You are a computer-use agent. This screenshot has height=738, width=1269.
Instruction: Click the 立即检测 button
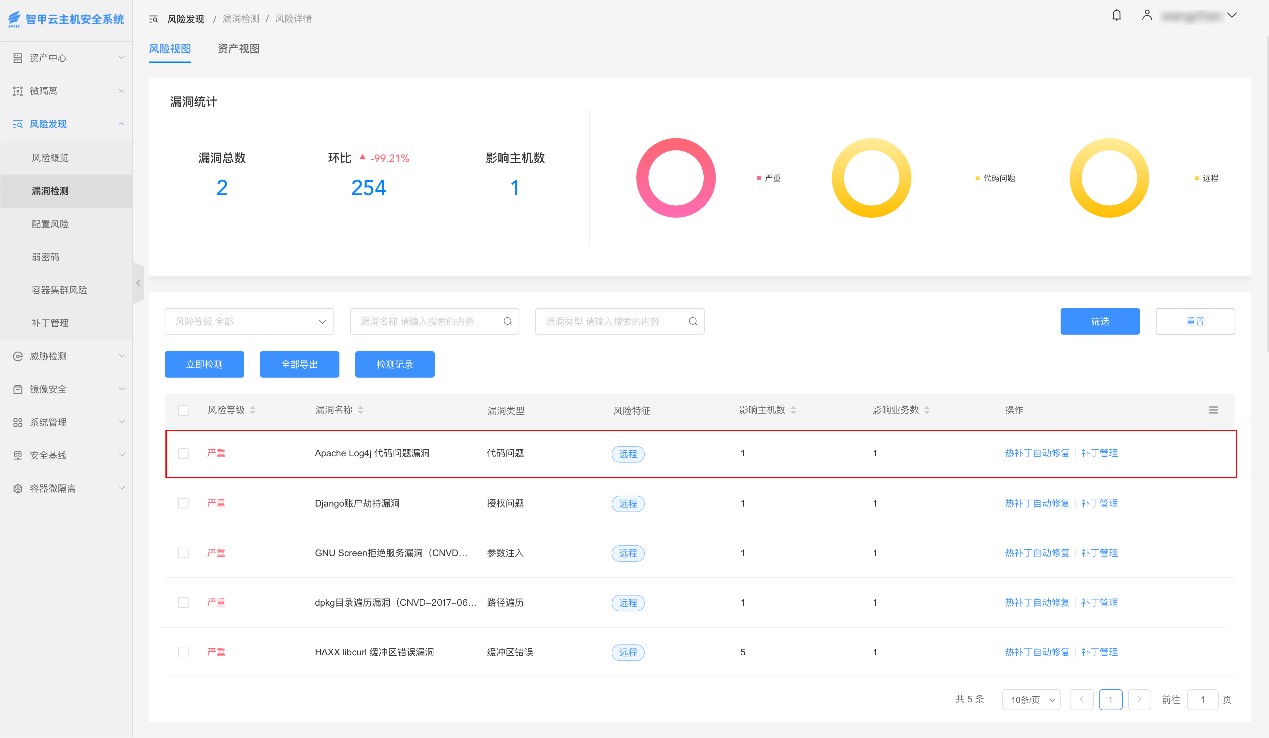204,364
